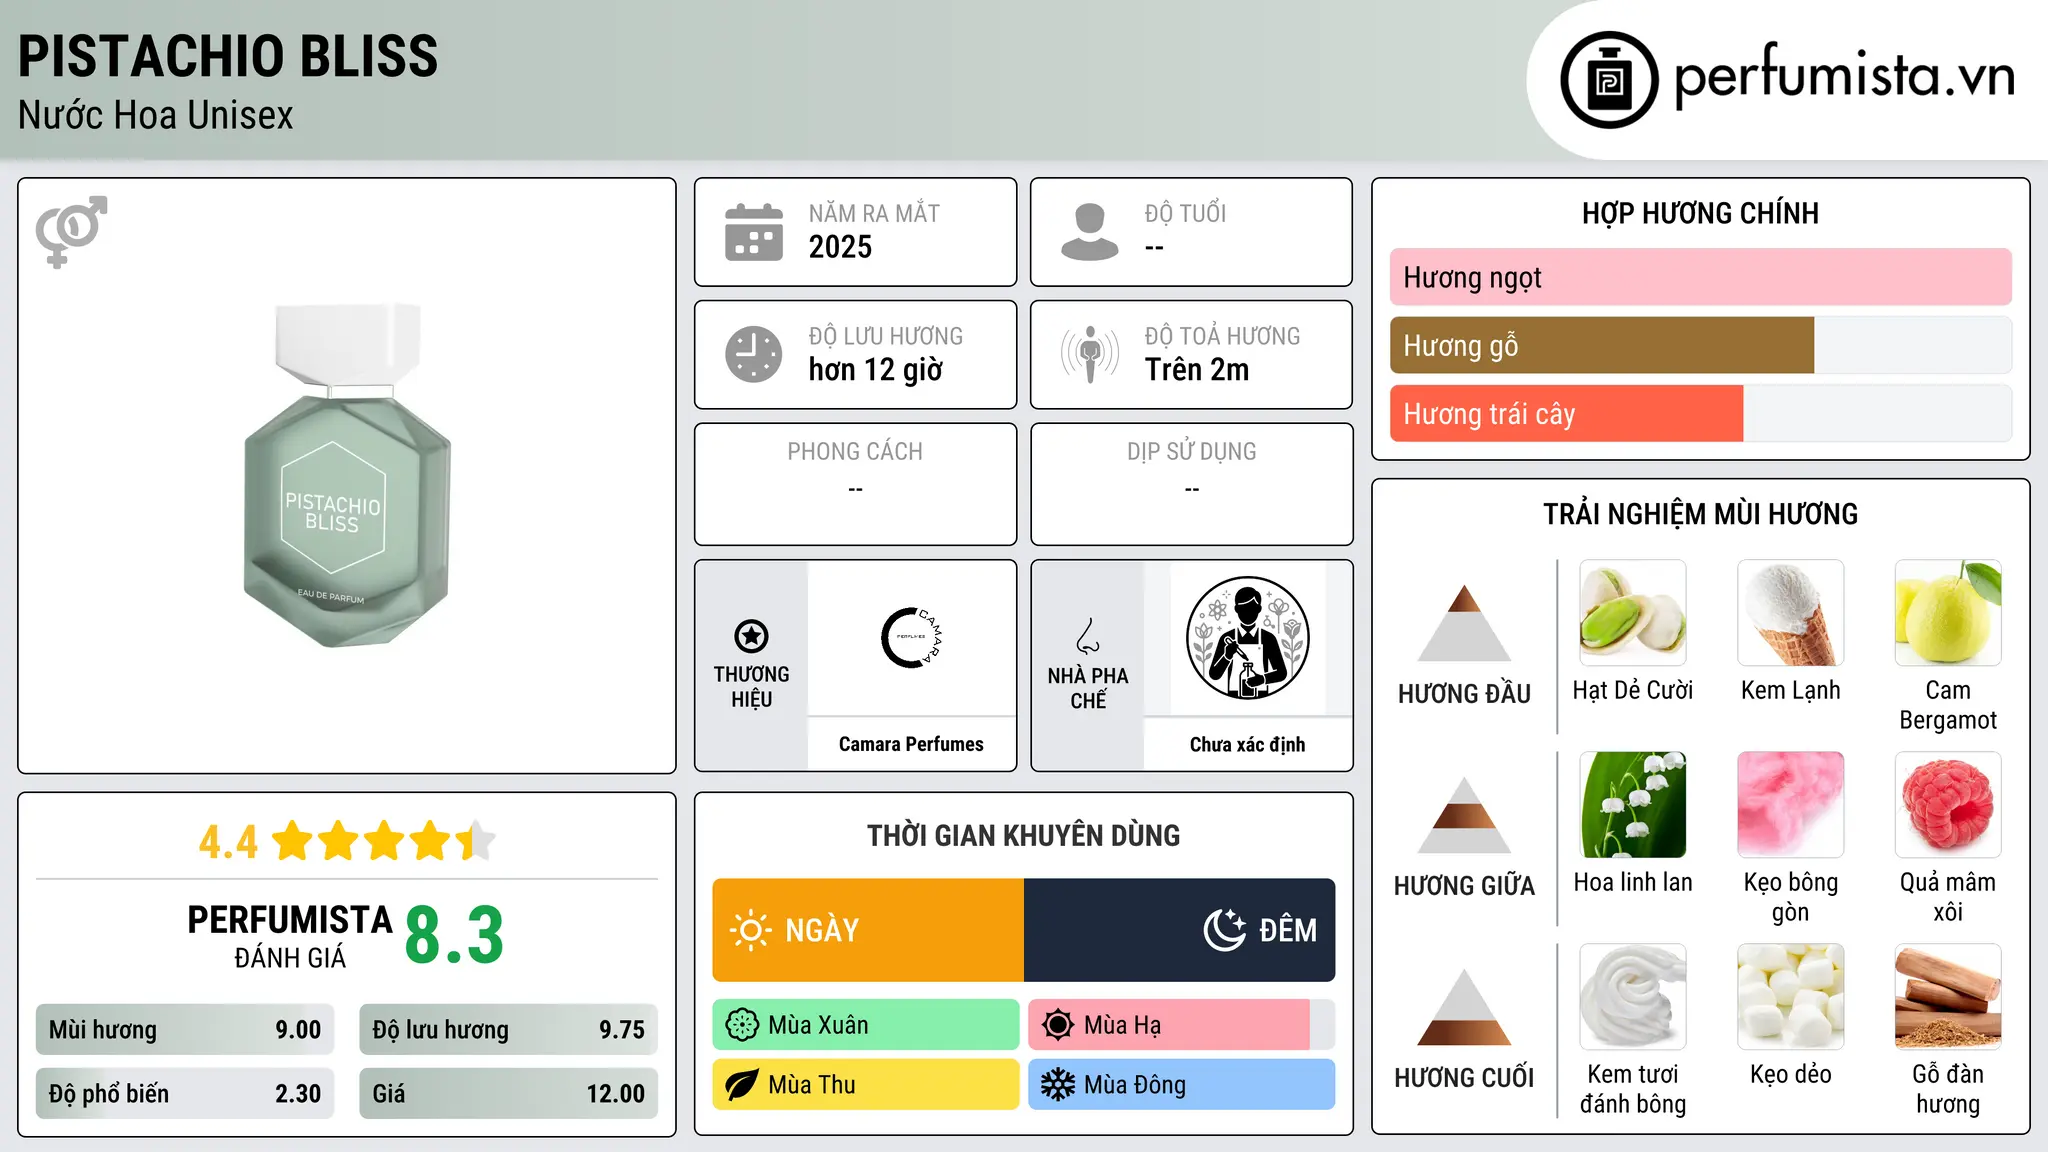
Task: Click the Độ lưu hương 9.75 score row
Action: point(509,1030)
